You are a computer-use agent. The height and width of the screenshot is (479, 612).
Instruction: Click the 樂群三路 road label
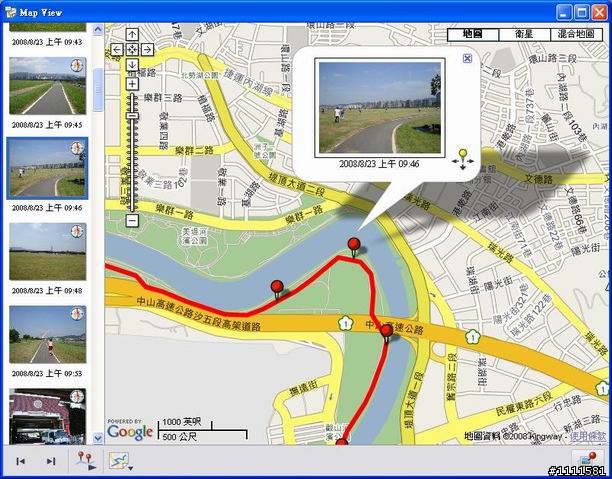163,97
